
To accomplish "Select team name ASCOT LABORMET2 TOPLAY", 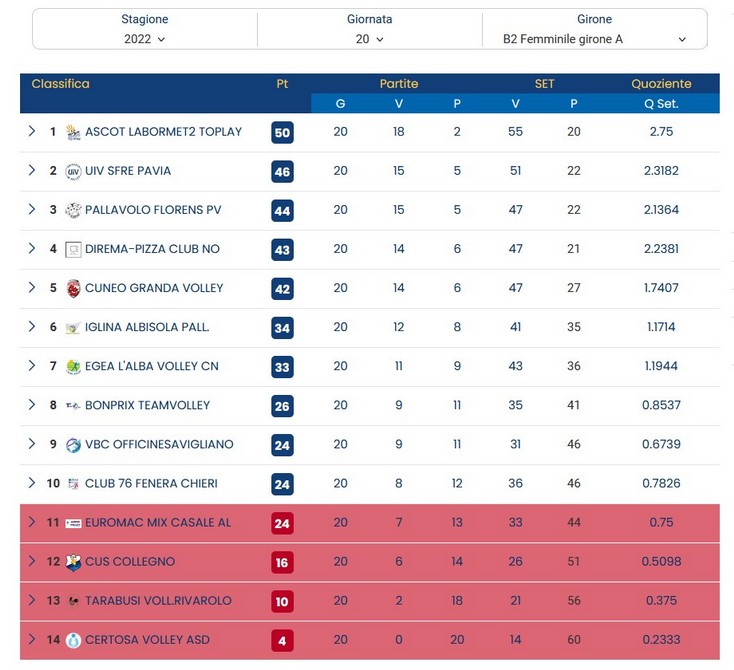I will pyautogui.click(x=163, y=132).
